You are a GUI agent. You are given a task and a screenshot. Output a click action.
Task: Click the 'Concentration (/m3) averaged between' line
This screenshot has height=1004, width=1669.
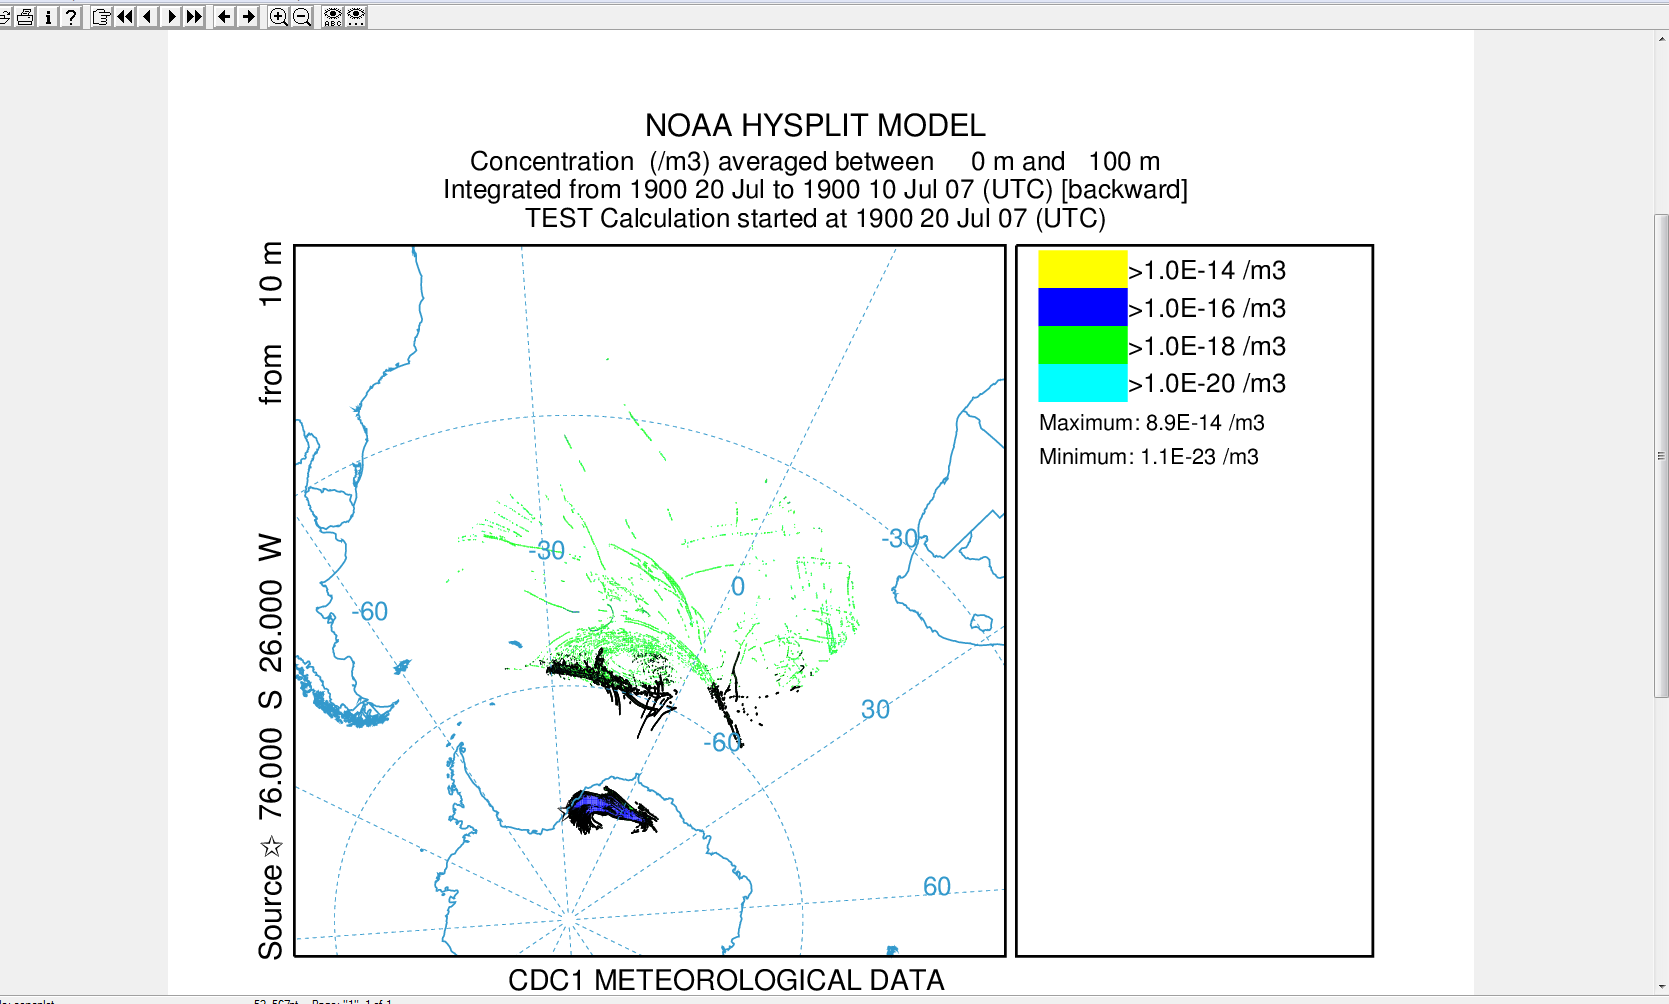click(x=815, y=161)
